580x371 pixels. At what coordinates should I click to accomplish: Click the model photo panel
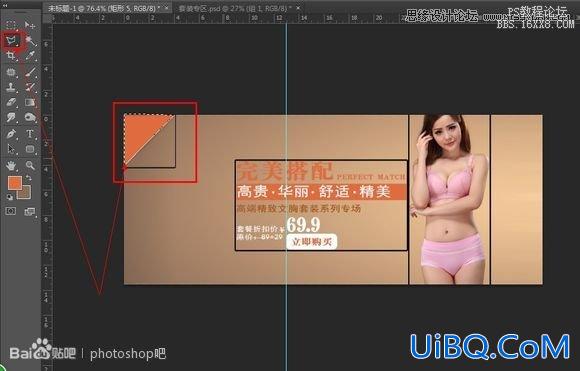(x=449, y=199)
